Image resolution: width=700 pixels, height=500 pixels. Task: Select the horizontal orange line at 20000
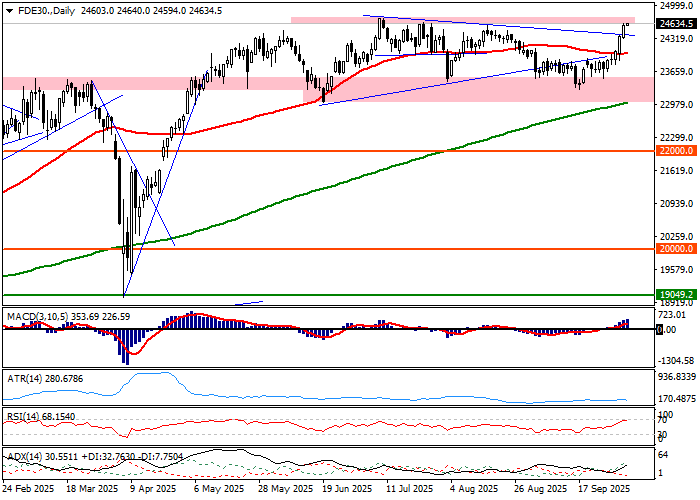(300, 249)
